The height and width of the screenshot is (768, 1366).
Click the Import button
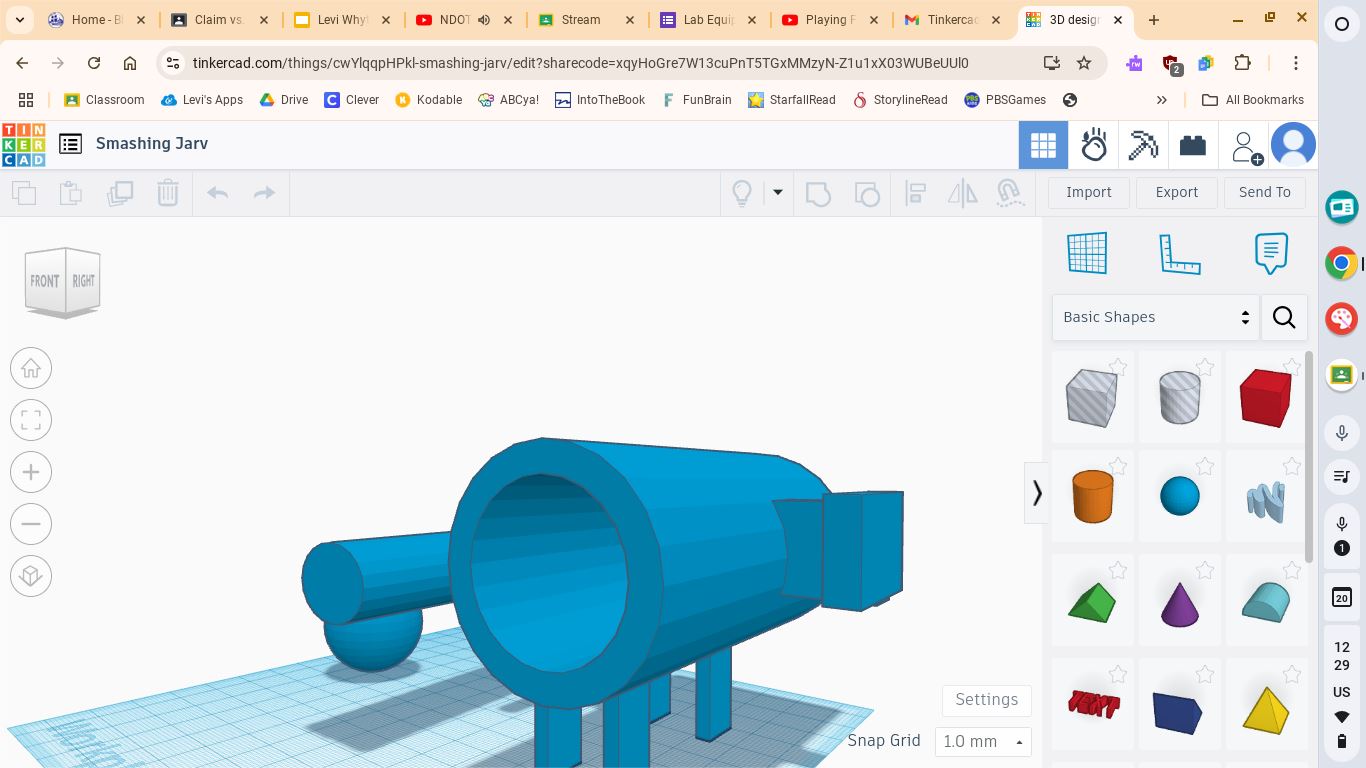point(1088,192)
